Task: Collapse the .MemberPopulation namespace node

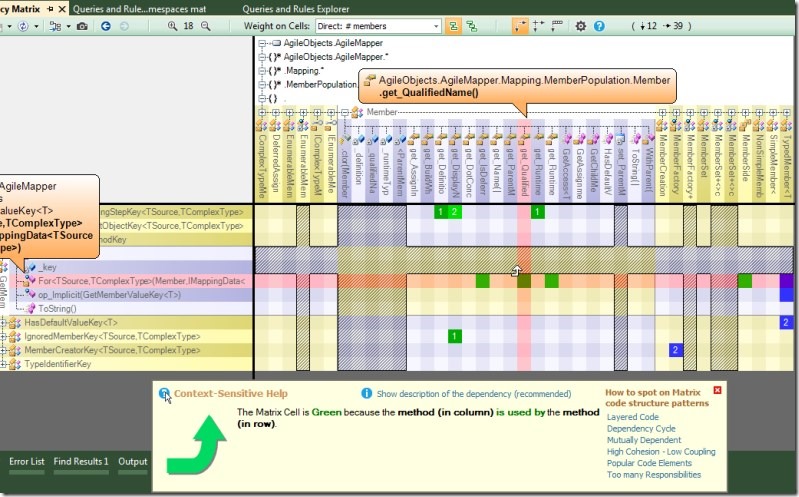Action: pyautogui.click(x=261, y=85)
